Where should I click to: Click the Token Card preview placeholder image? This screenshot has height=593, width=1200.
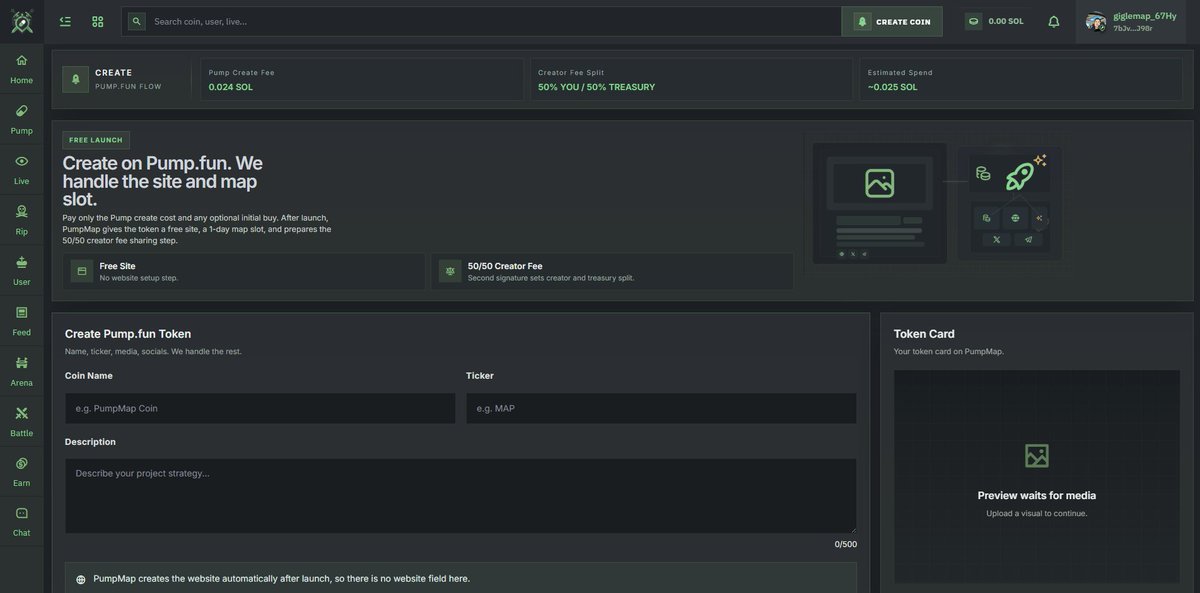click(1037, 456)
